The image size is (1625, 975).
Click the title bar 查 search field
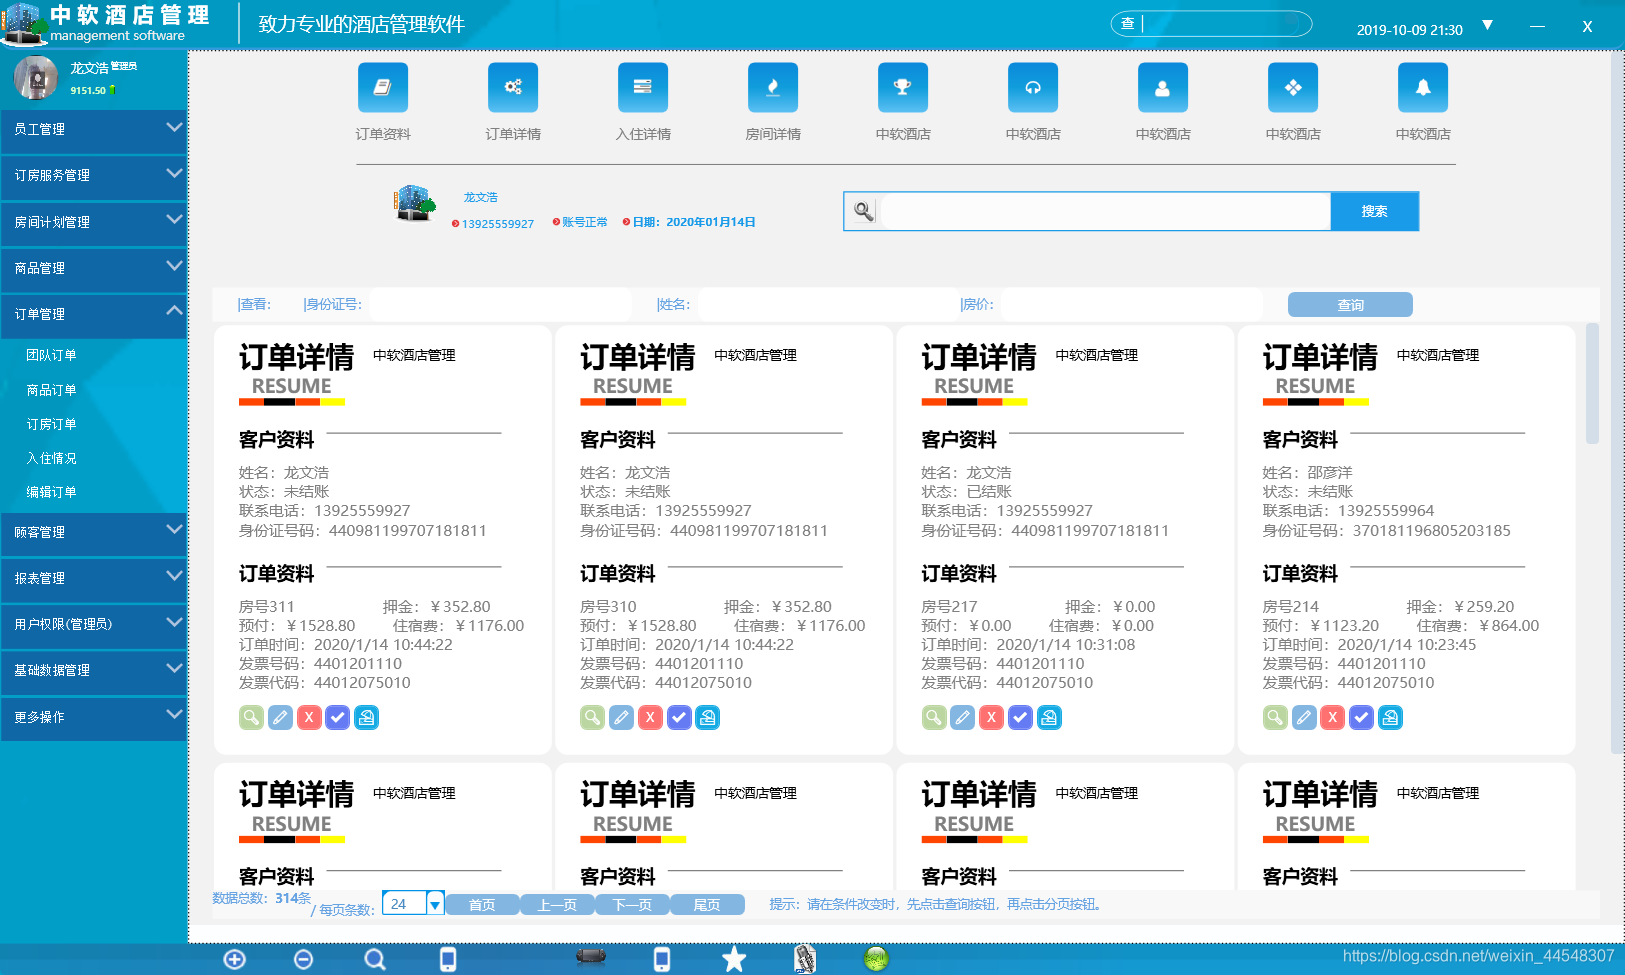coord(1211,23)
